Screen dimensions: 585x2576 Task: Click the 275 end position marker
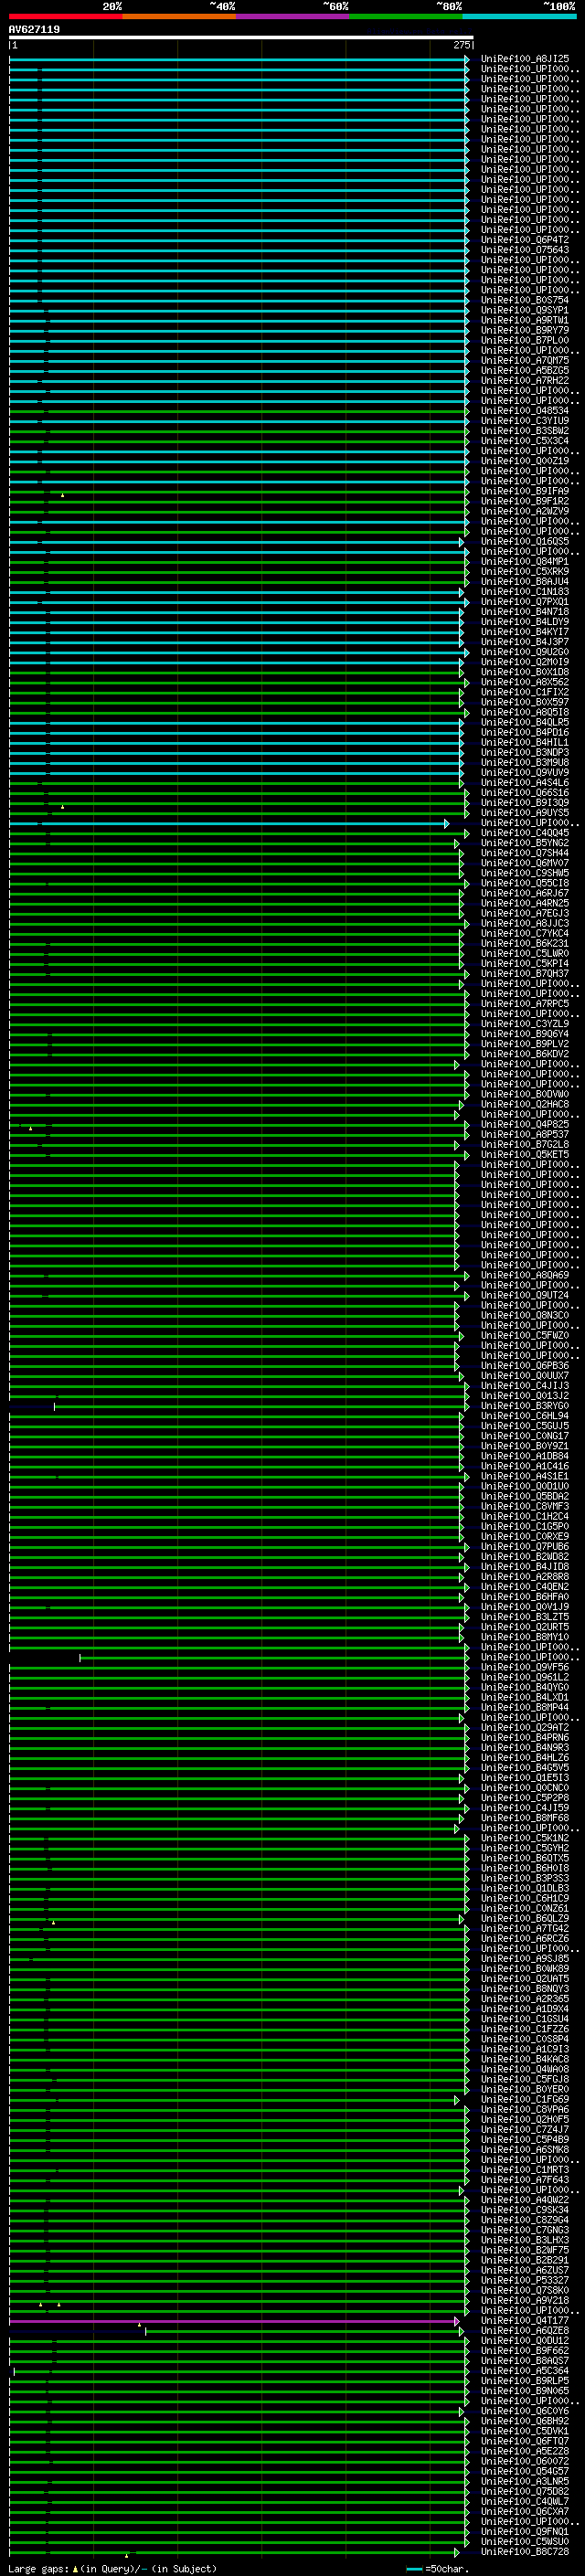[x=462, y=45]
